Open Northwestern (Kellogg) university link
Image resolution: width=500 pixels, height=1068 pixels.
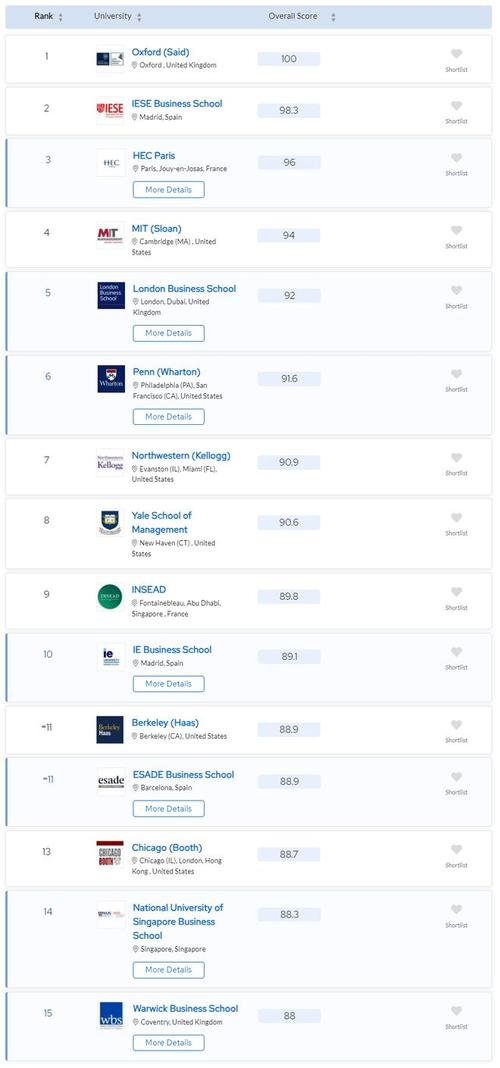point(181,456)
